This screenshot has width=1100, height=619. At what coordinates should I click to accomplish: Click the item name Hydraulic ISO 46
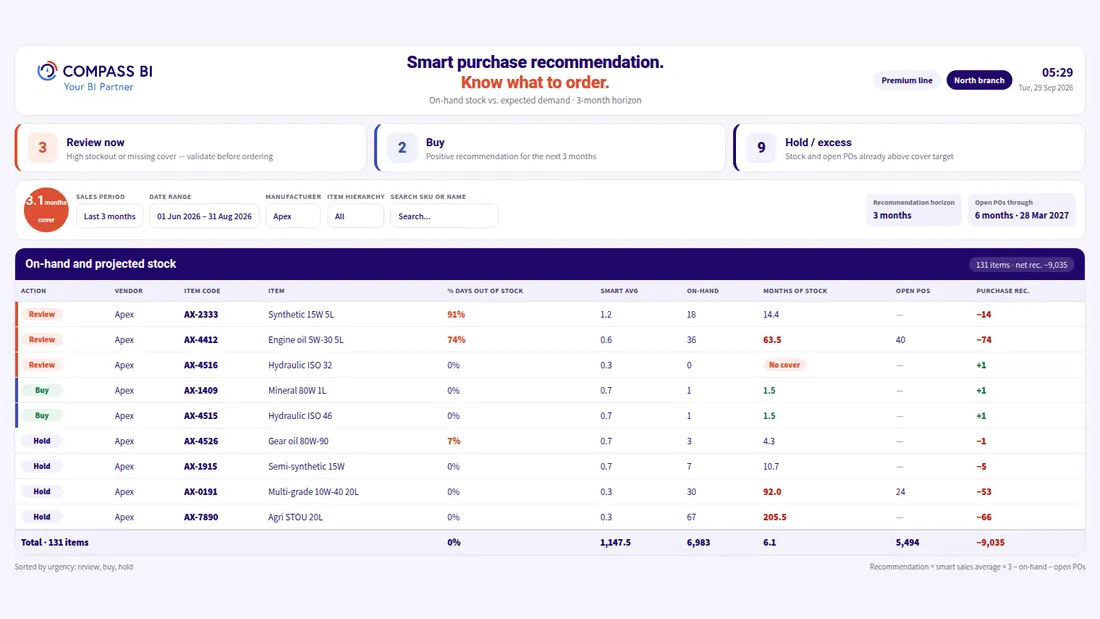[300, 415]
